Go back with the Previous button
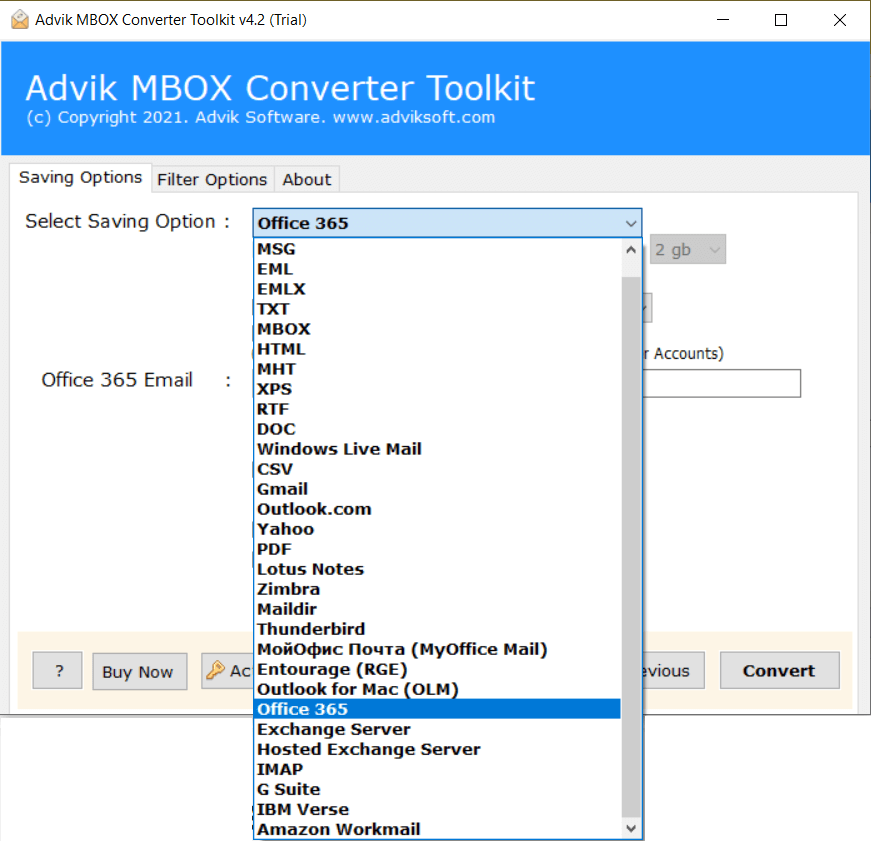The height and width of the screenshot is (841, 871). point(673,670)
